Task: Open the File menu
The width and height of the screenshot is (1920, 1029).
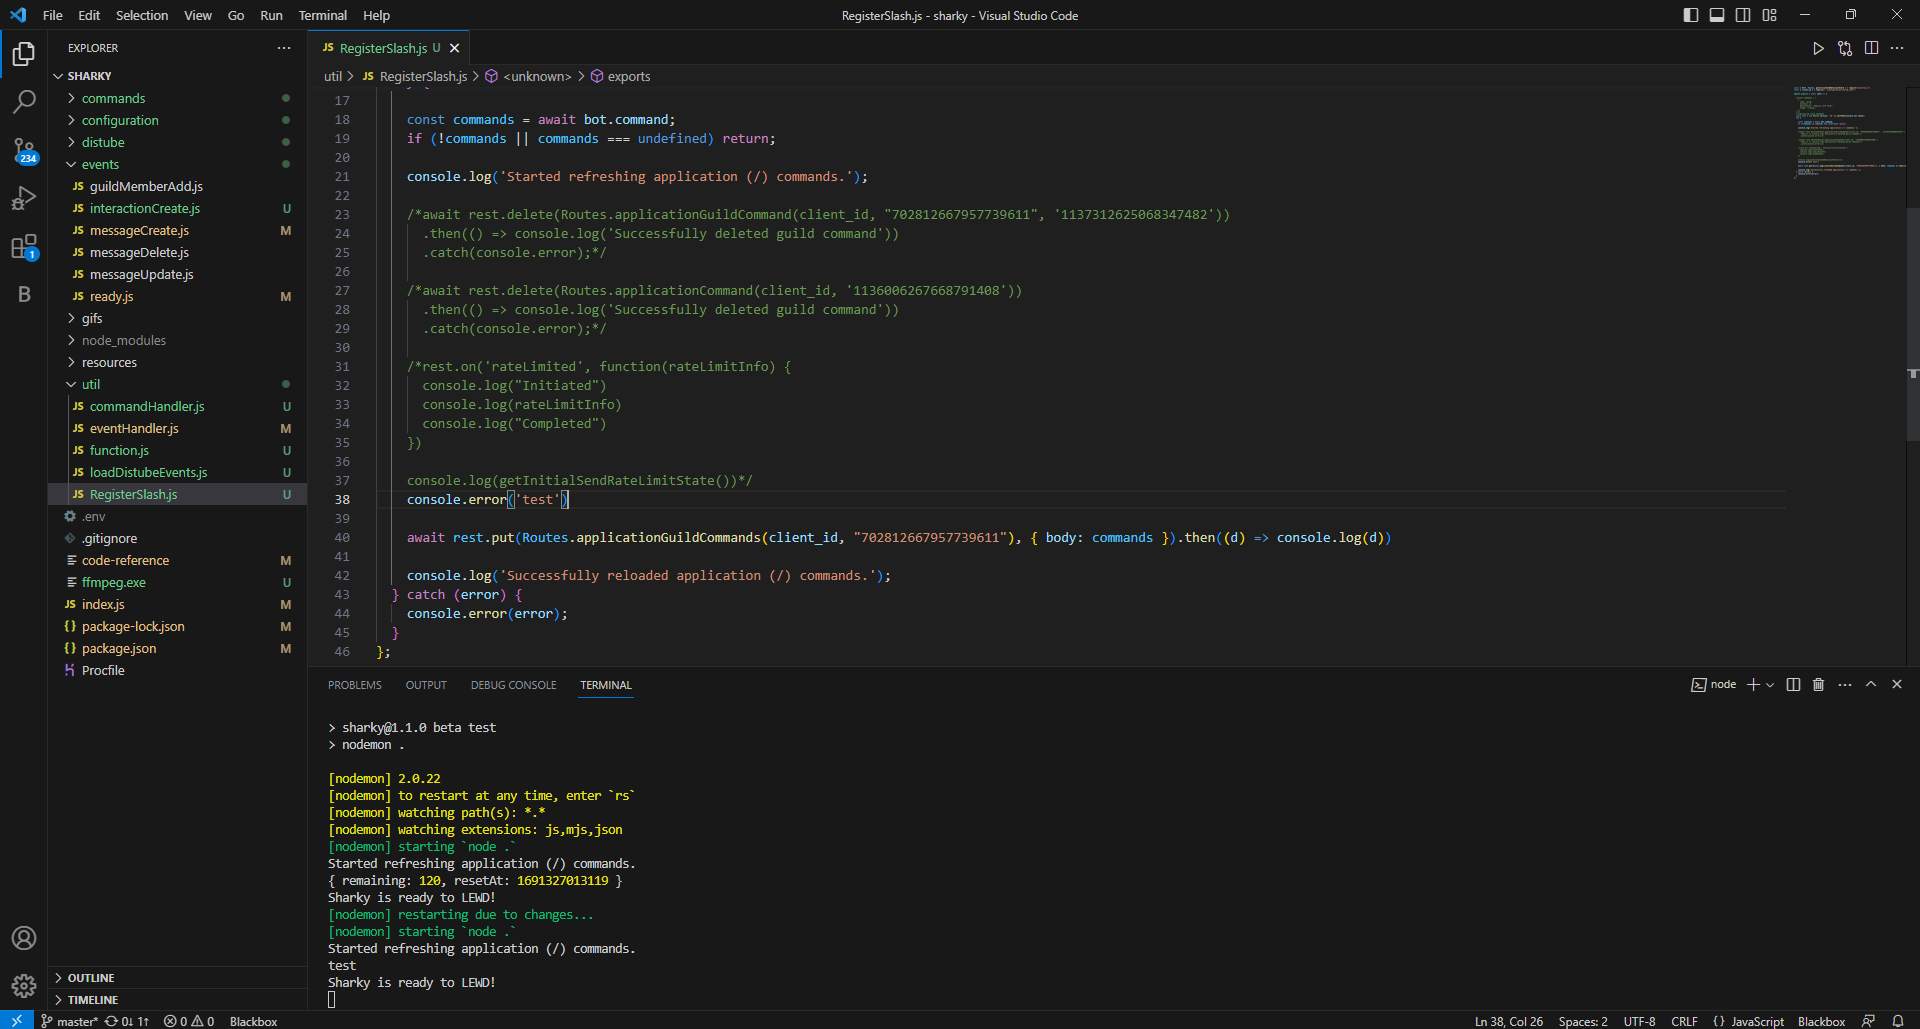Action: (53, 15)
